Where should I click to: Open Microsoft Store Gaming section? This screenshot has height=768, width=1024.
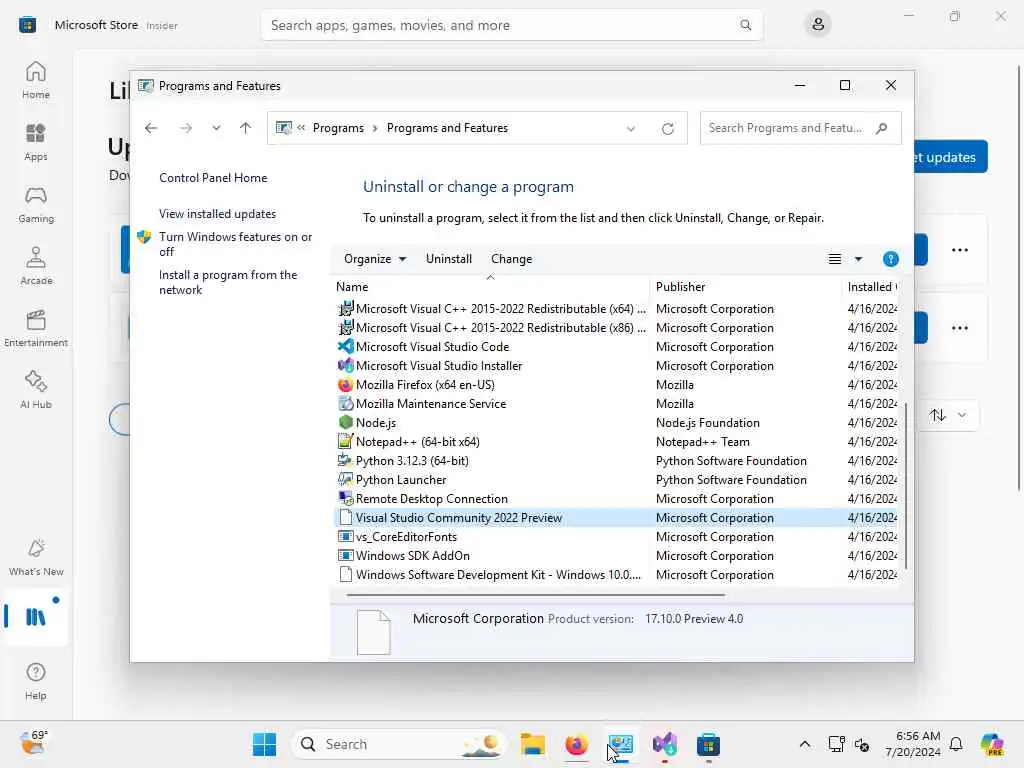pos(36,204)
